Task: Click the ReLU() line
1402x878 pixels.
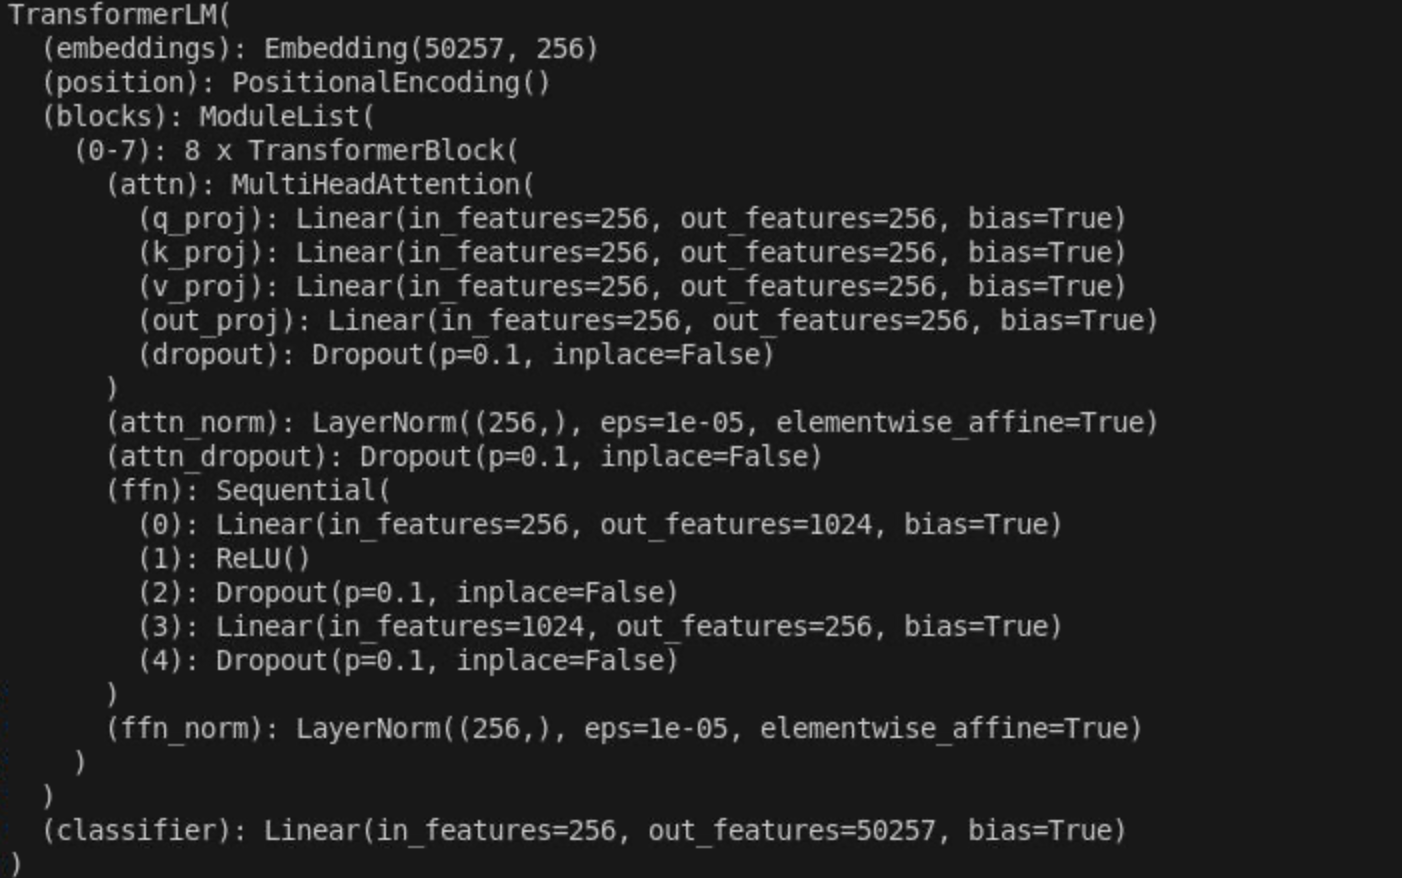Action: (224, 559)
